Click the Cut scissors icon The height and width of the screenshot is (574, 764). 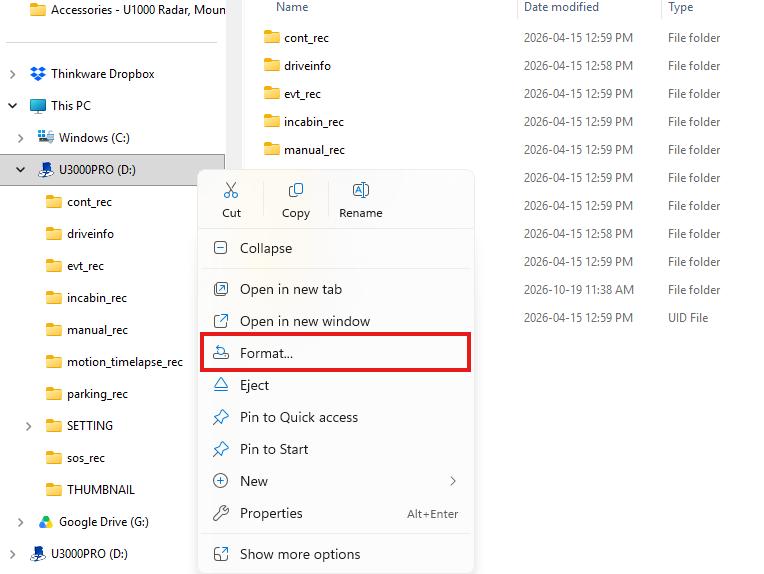[231, 190]
